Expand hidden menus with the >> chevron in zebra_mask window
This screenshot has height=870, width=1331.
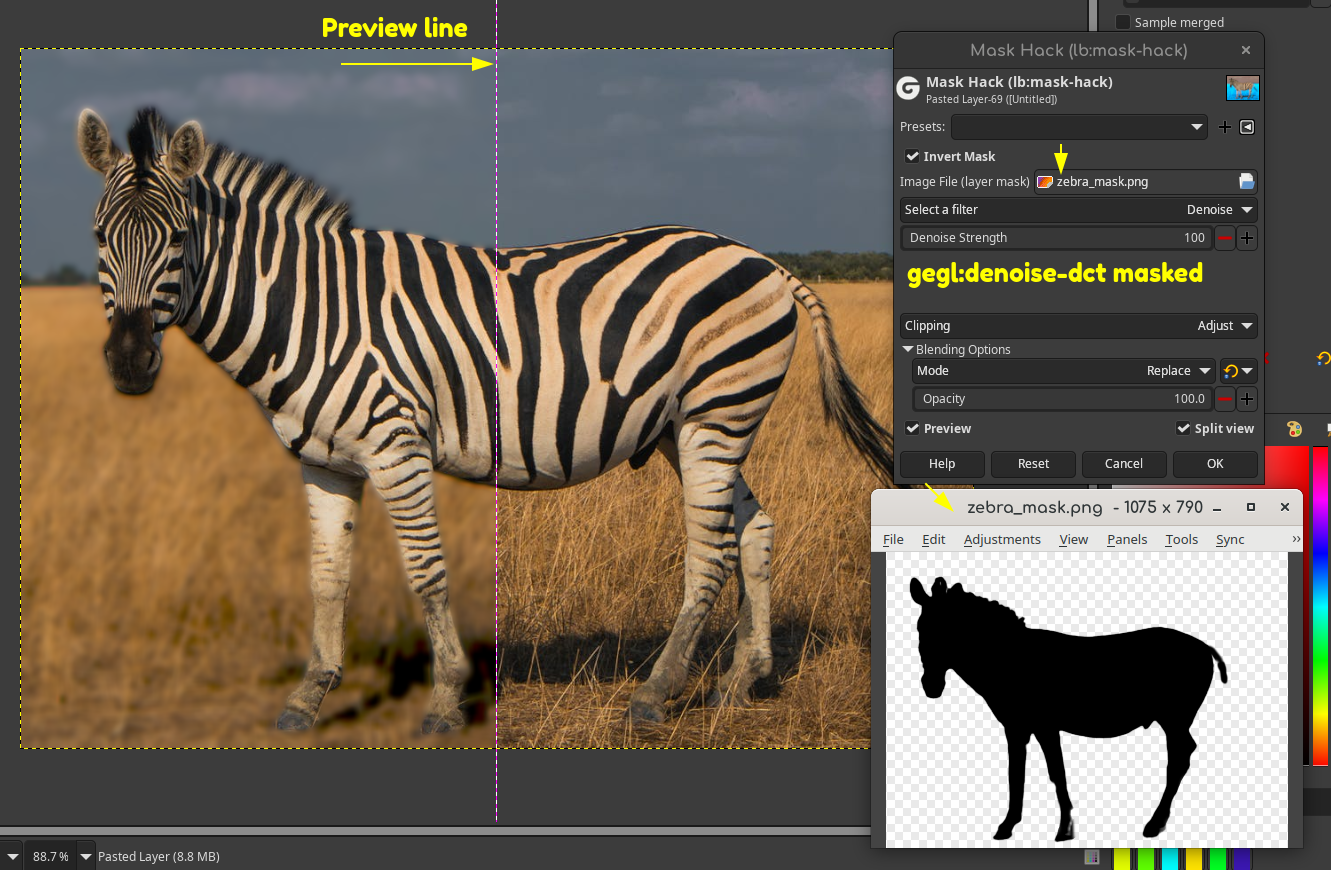coord(1296,539)
